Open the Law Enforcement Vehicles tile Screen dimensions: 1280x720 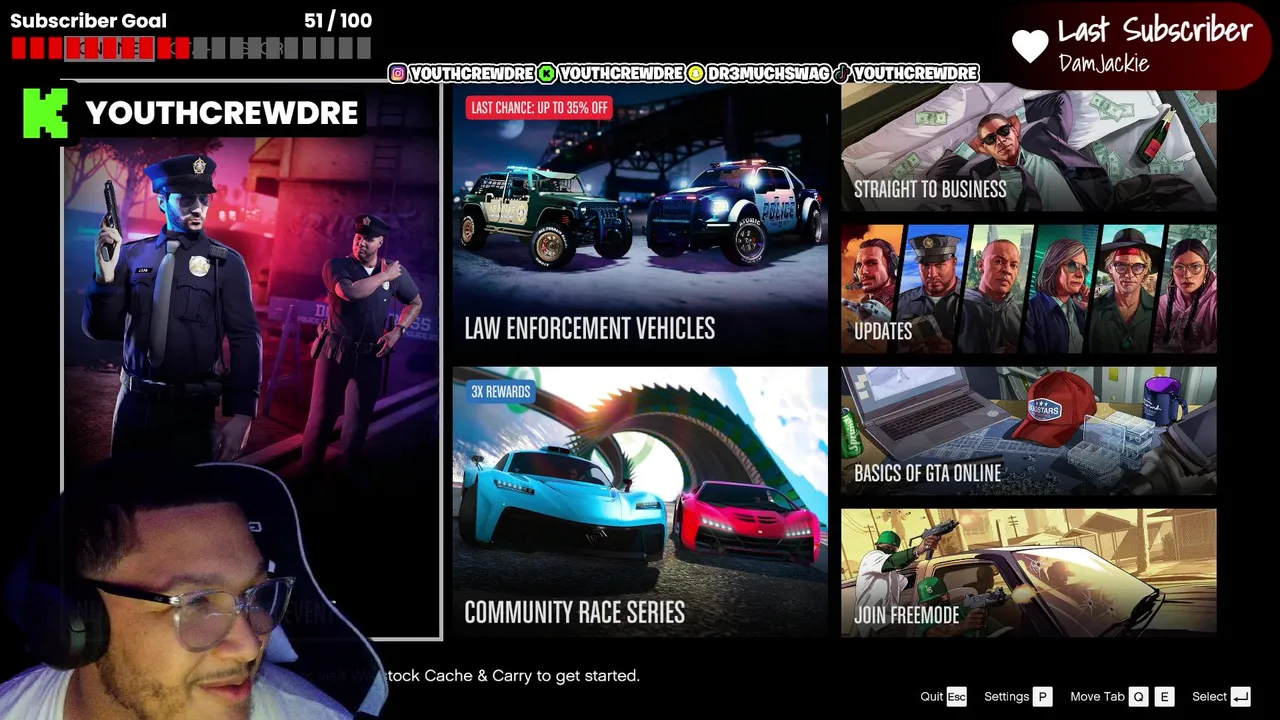tap(640, 219)
